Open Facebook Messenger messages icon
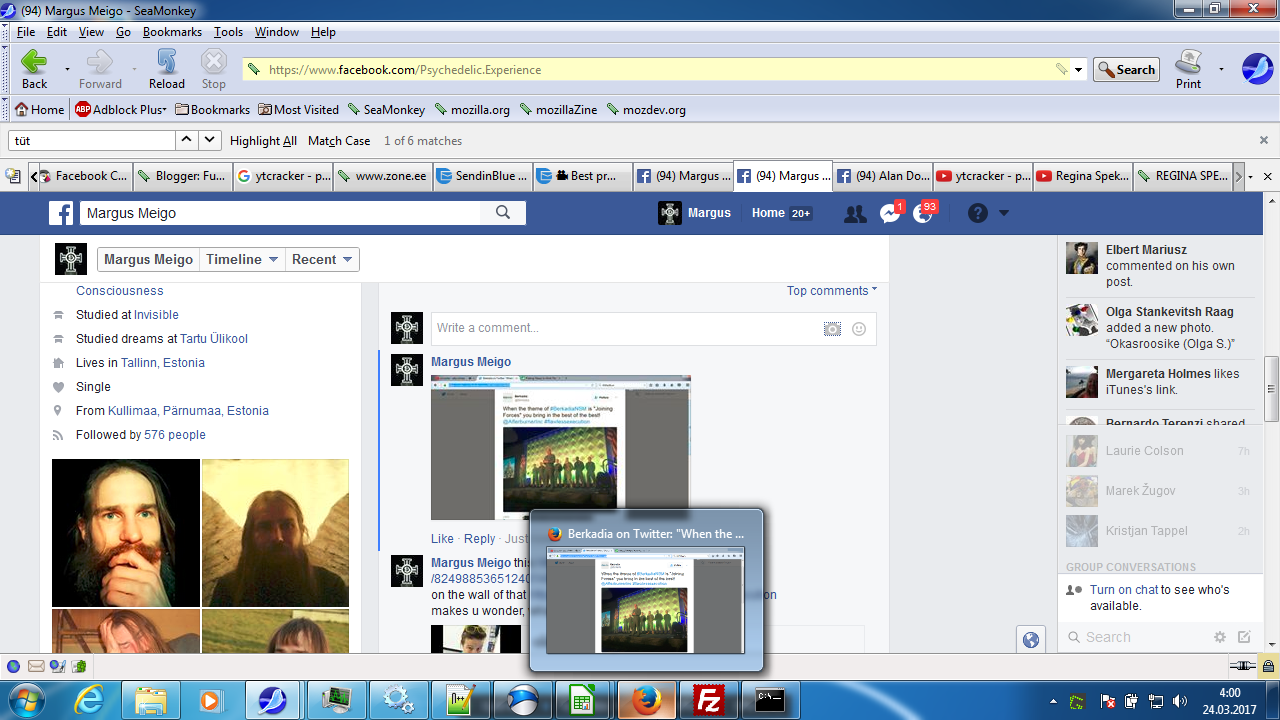Screen dimensions: 1280x720 click(889, 213)
